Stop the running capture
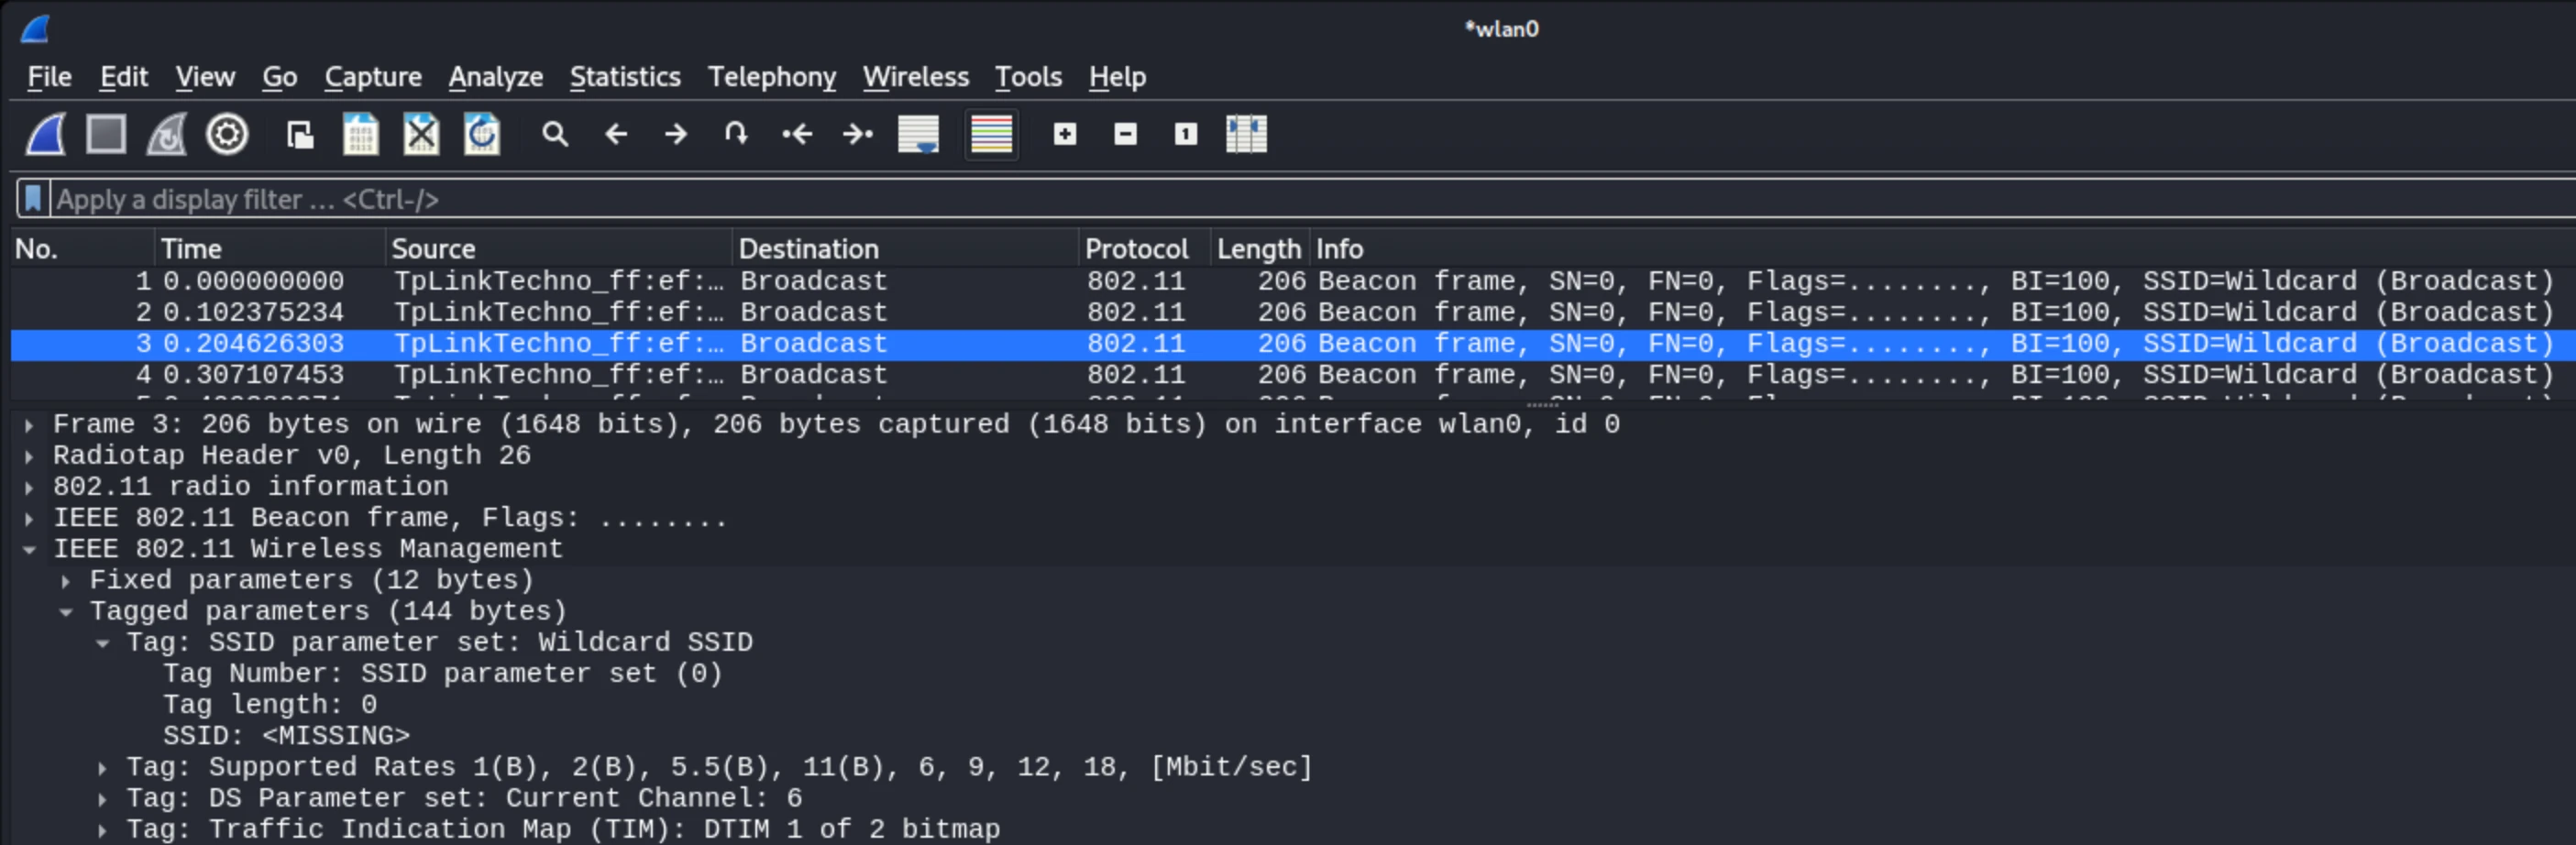 coord(106,134)
